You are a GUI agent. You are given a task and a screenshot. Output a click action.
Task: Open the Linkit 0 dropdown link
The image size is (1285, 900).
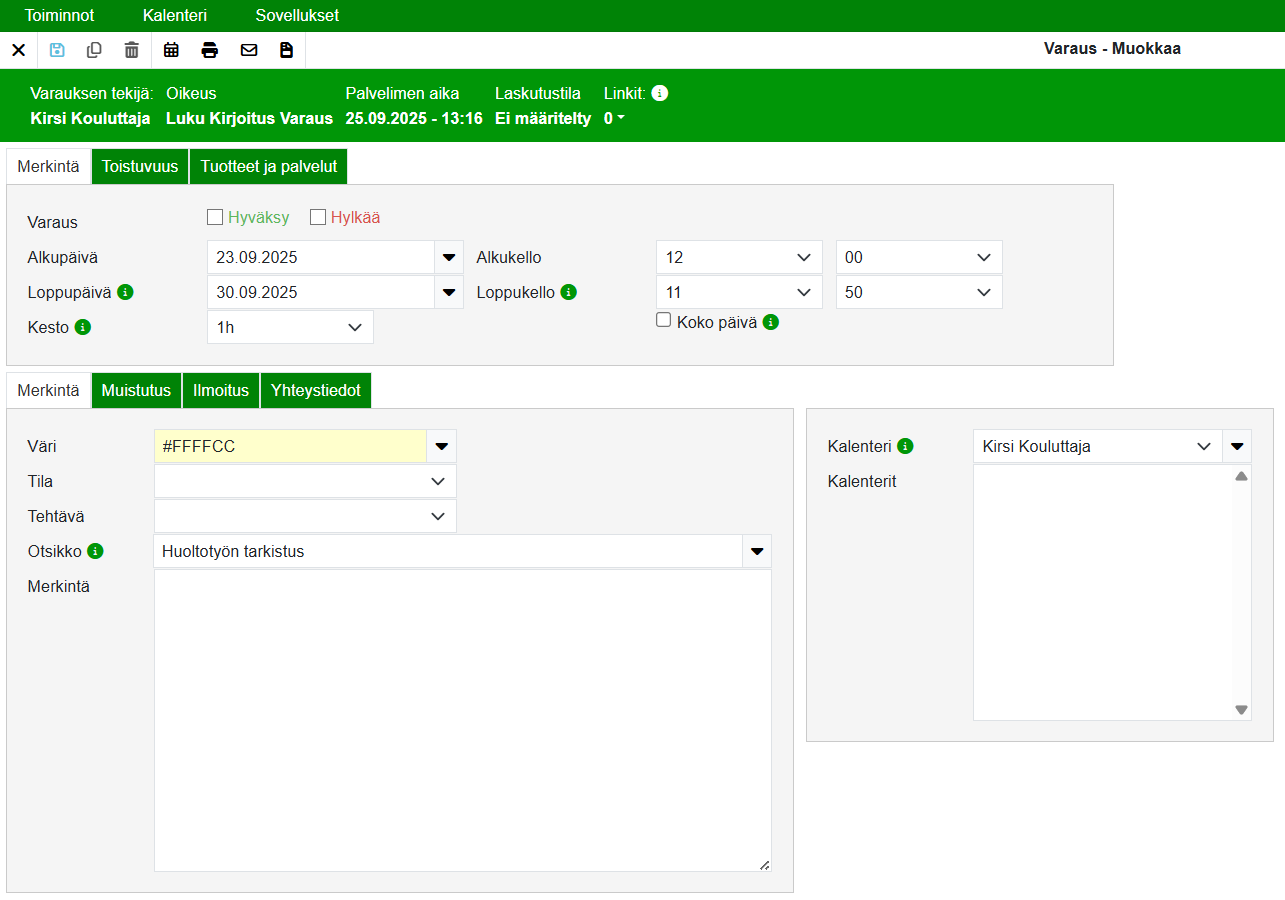click(x=614, y=118)
